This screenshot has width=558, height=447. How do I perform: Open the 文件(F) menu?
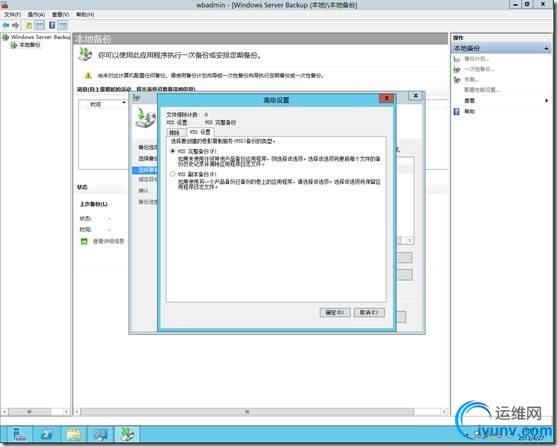(12, 14)
